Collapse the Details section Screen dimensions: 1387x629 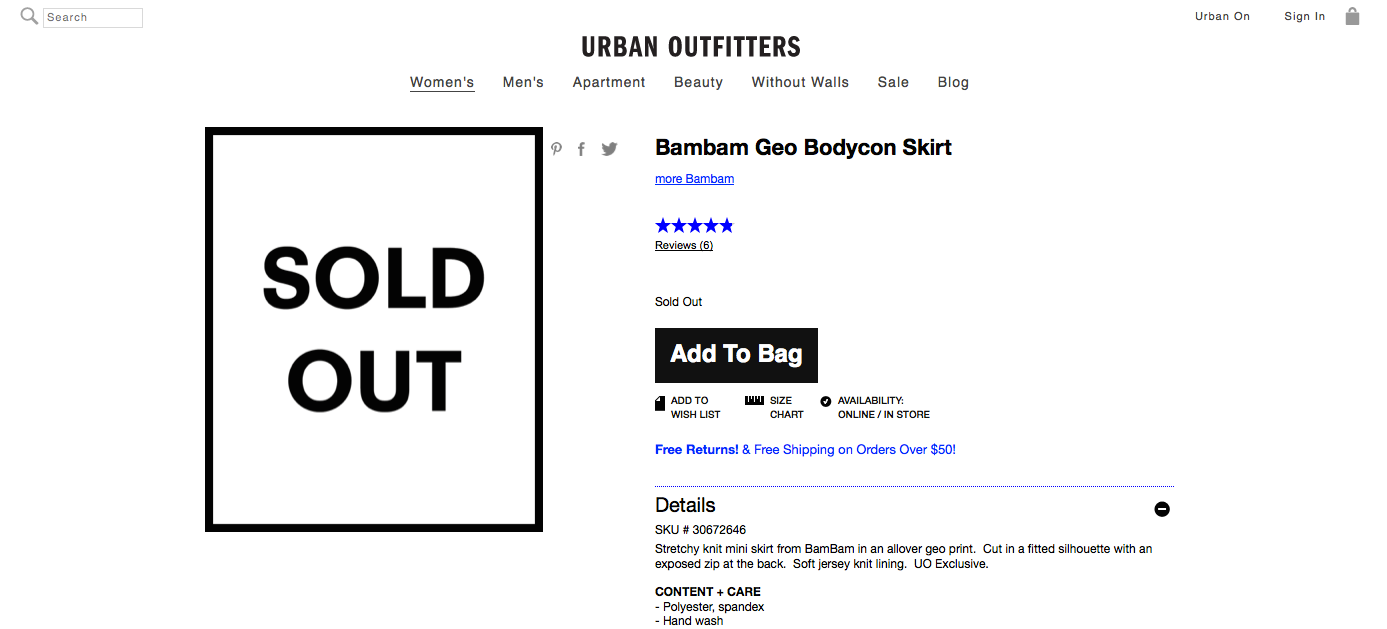click(1162, 509)
